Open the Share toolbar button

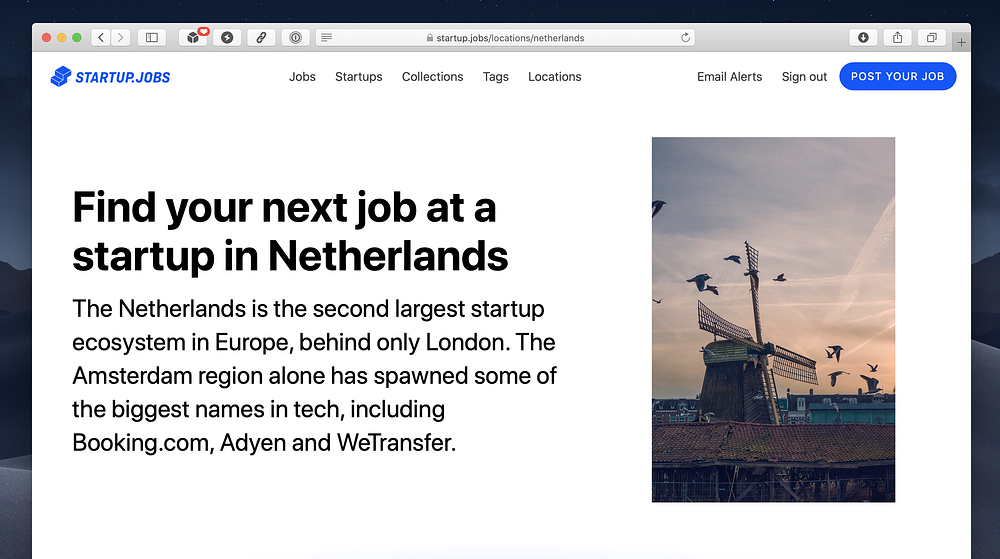(897, 38)
